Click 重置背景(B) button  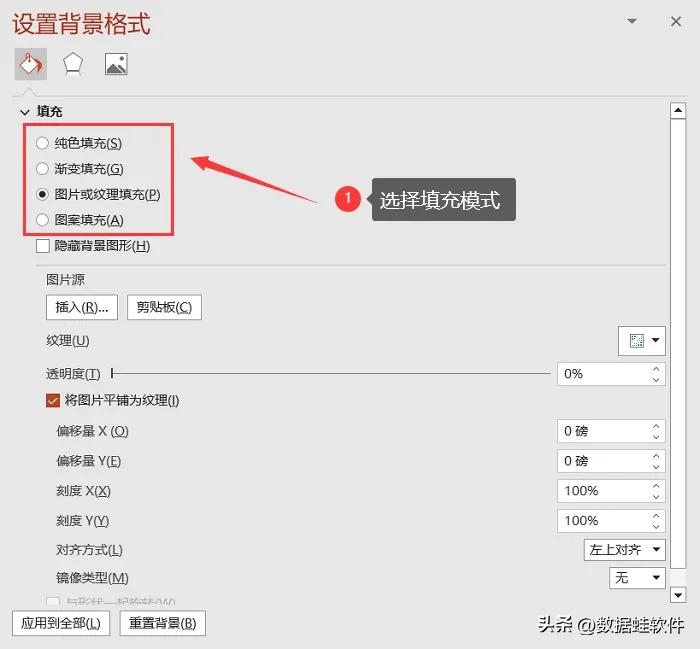pyautogui.click(x=162, y=623)
